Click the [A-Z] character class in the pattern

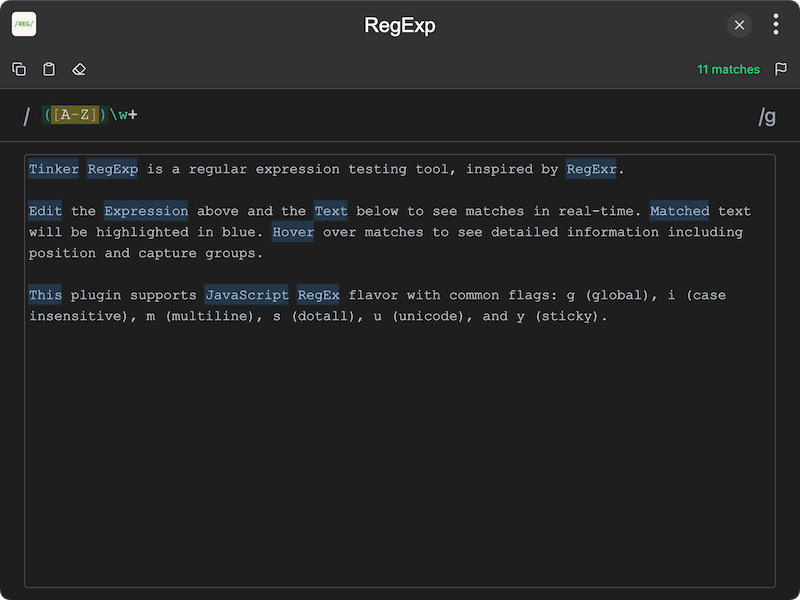coord(77,115)
